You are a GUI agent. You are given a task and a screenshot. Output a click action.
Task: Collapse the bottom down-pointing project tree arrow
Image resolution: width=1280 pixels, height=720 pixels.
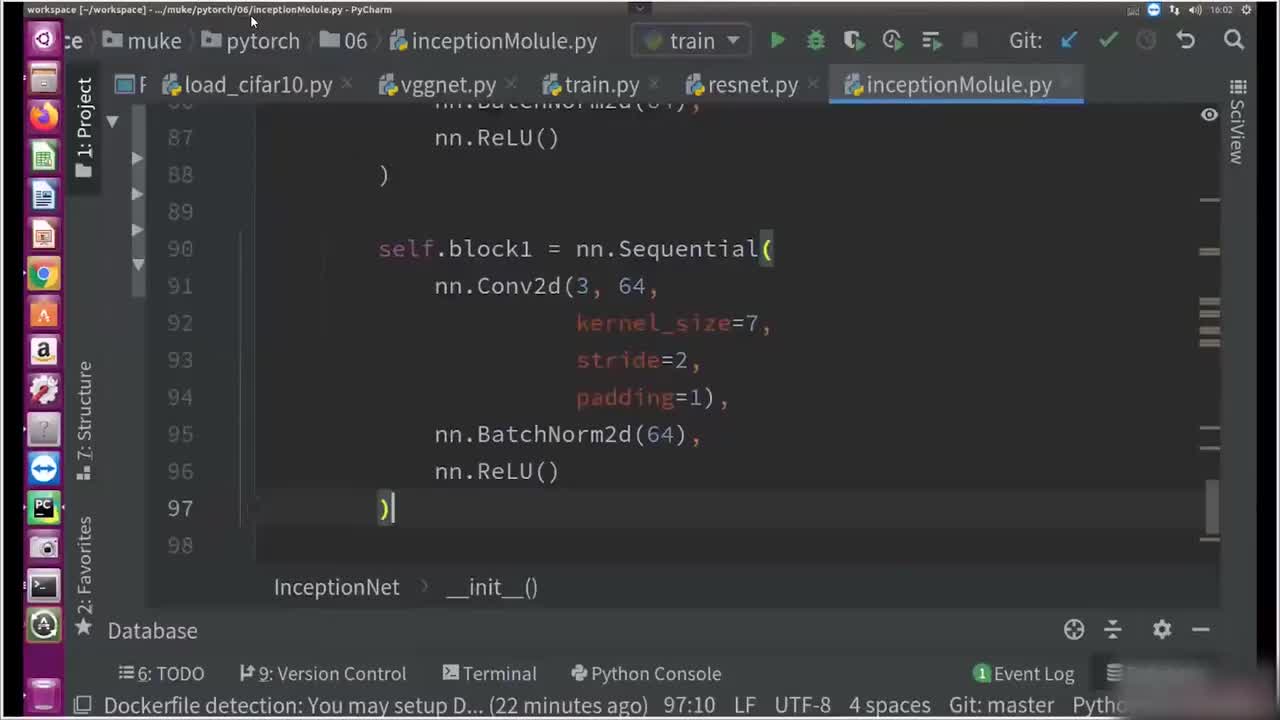pyautogui.click(x=137, y=264)
